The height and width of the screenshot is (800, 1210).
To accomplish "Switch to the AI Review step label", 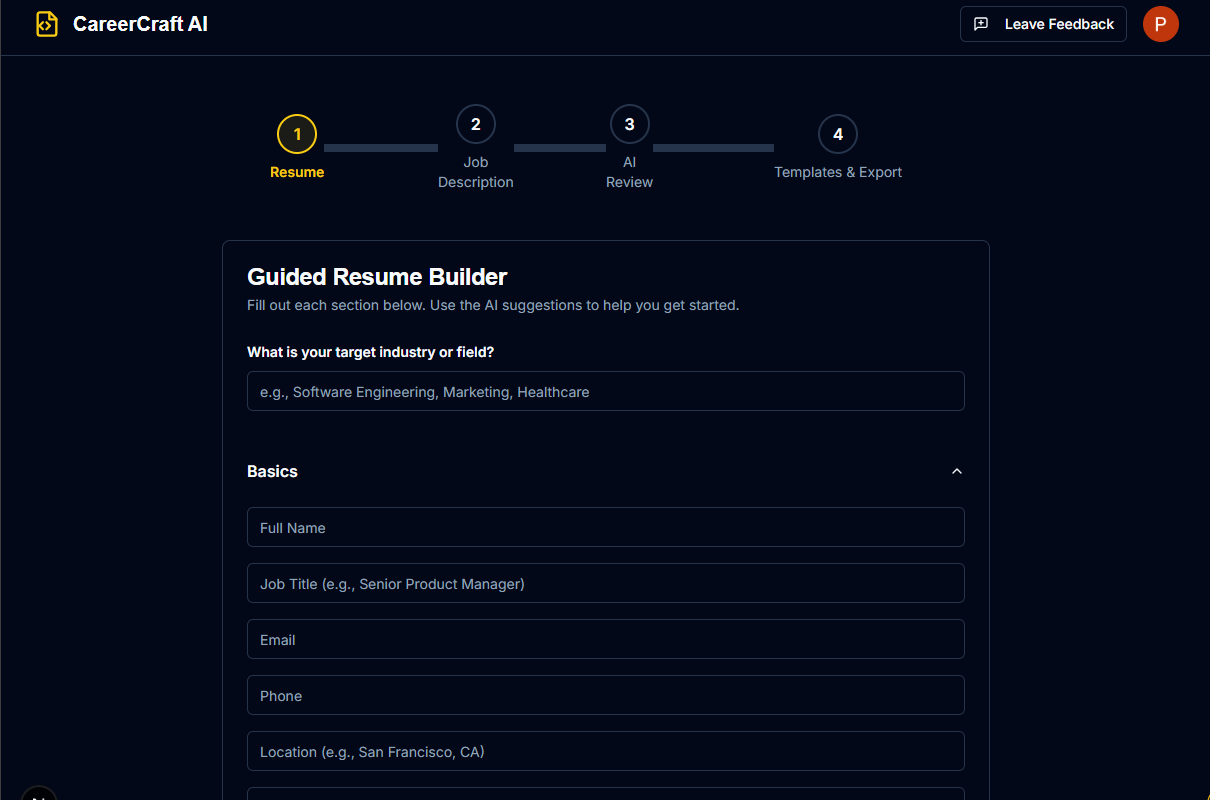I will coord(630,172).
